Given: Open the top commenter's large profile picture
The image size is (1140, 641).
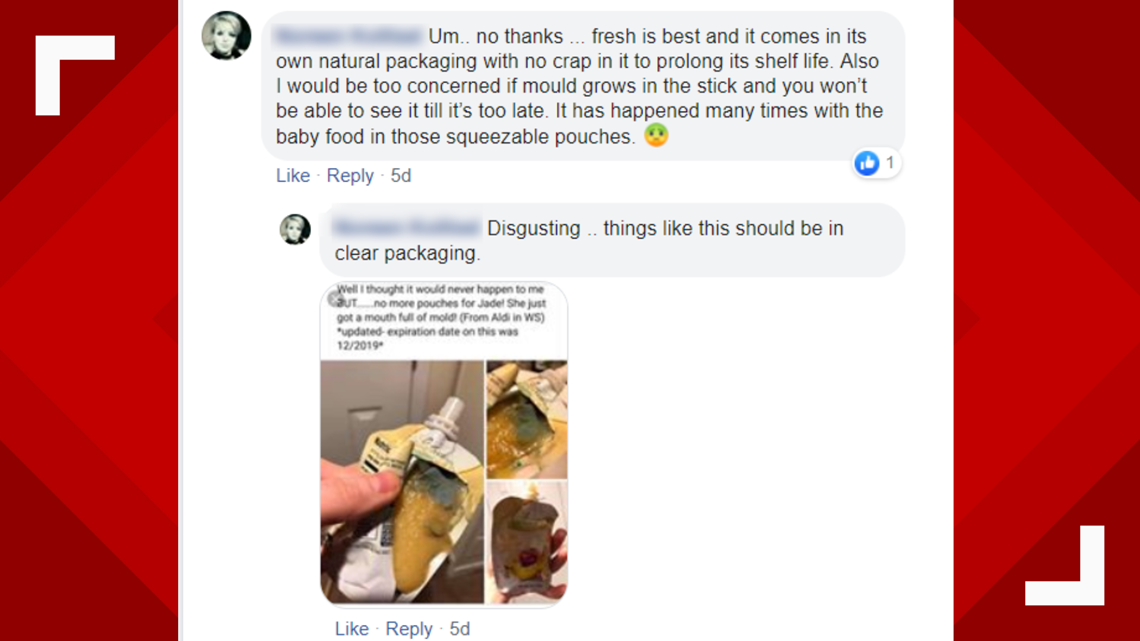Looking at the screenshot, I should [x=226, y=36].
